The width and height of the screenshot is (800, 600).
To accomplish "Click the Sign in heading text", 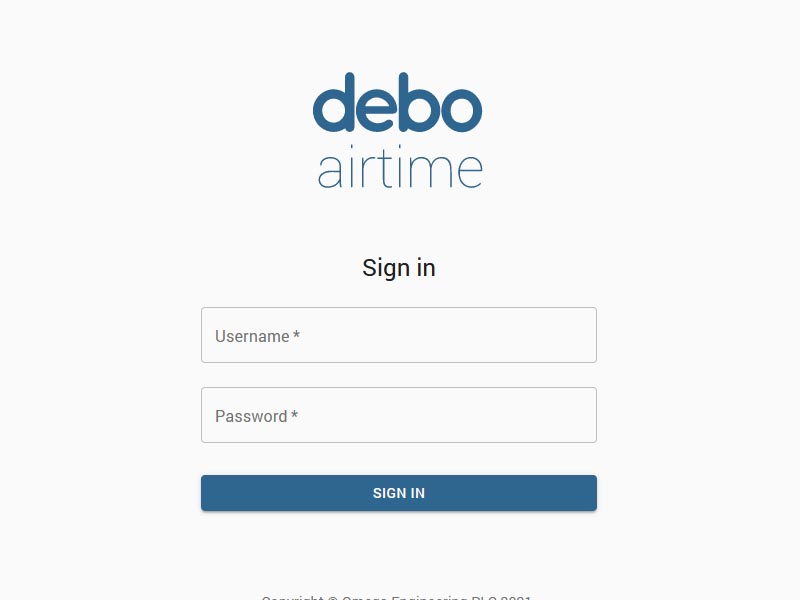I will pyautogui.click(x=399, y=268).
